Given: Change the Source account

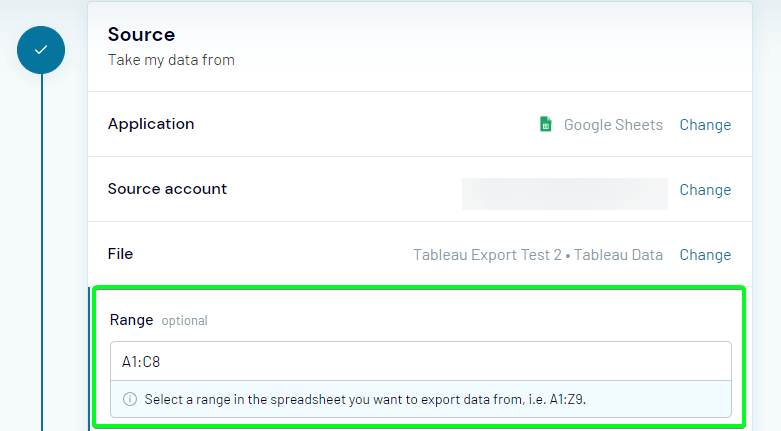Looking at the screenshot, I should pyautogui.click(x=705, y=190).
